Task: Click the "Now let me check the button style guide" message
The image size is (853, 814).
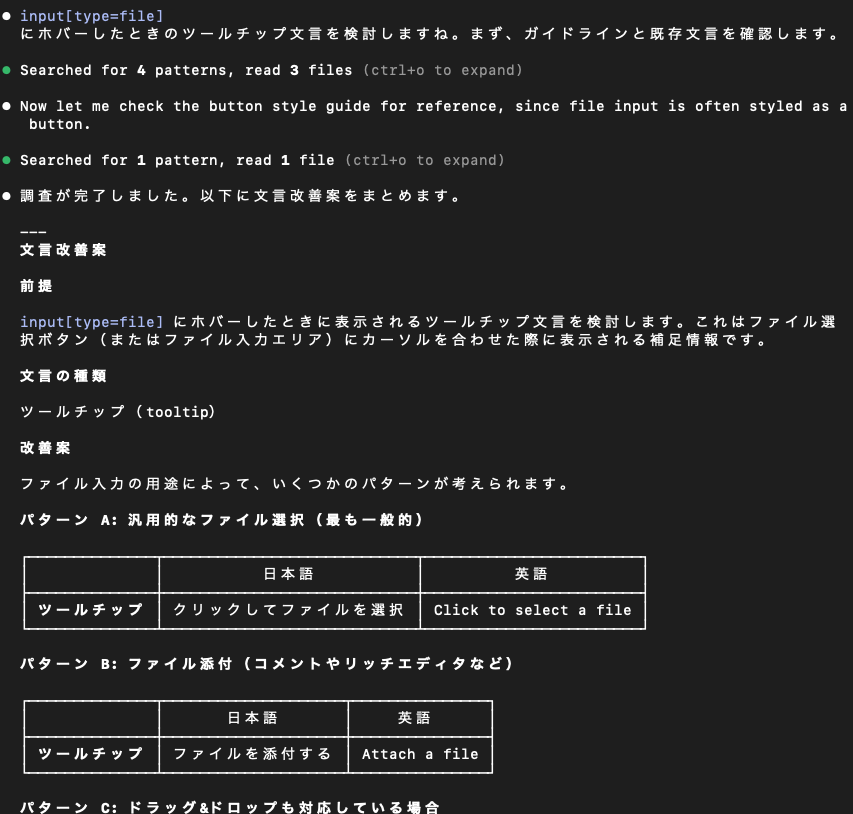Action: (x=433, y=115)
